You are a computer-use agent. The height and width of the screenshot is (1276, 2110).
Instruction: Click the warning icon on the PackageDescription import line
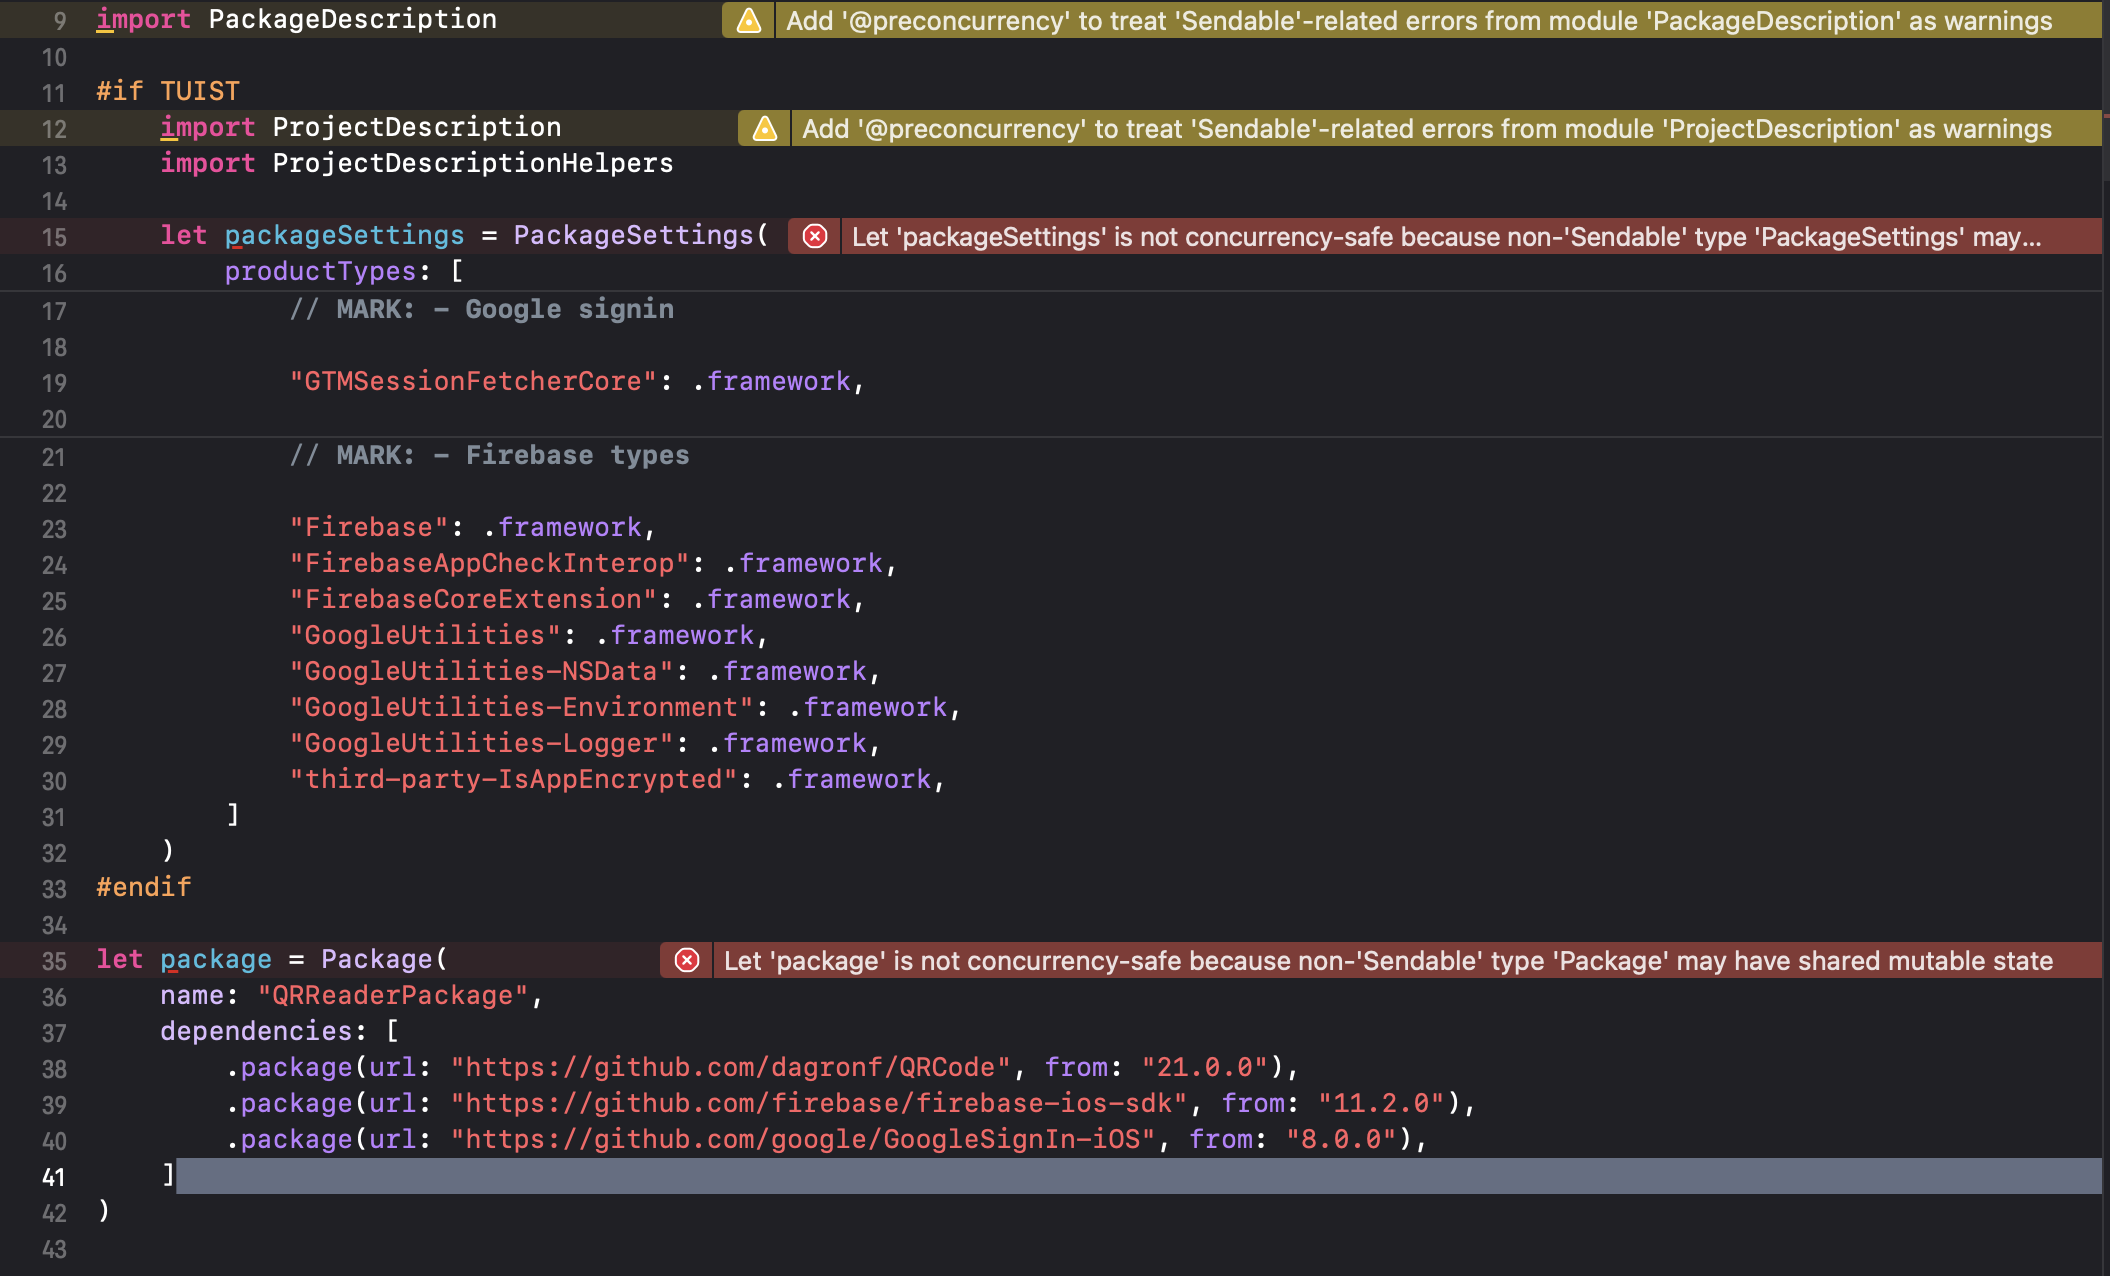(749, 20)
